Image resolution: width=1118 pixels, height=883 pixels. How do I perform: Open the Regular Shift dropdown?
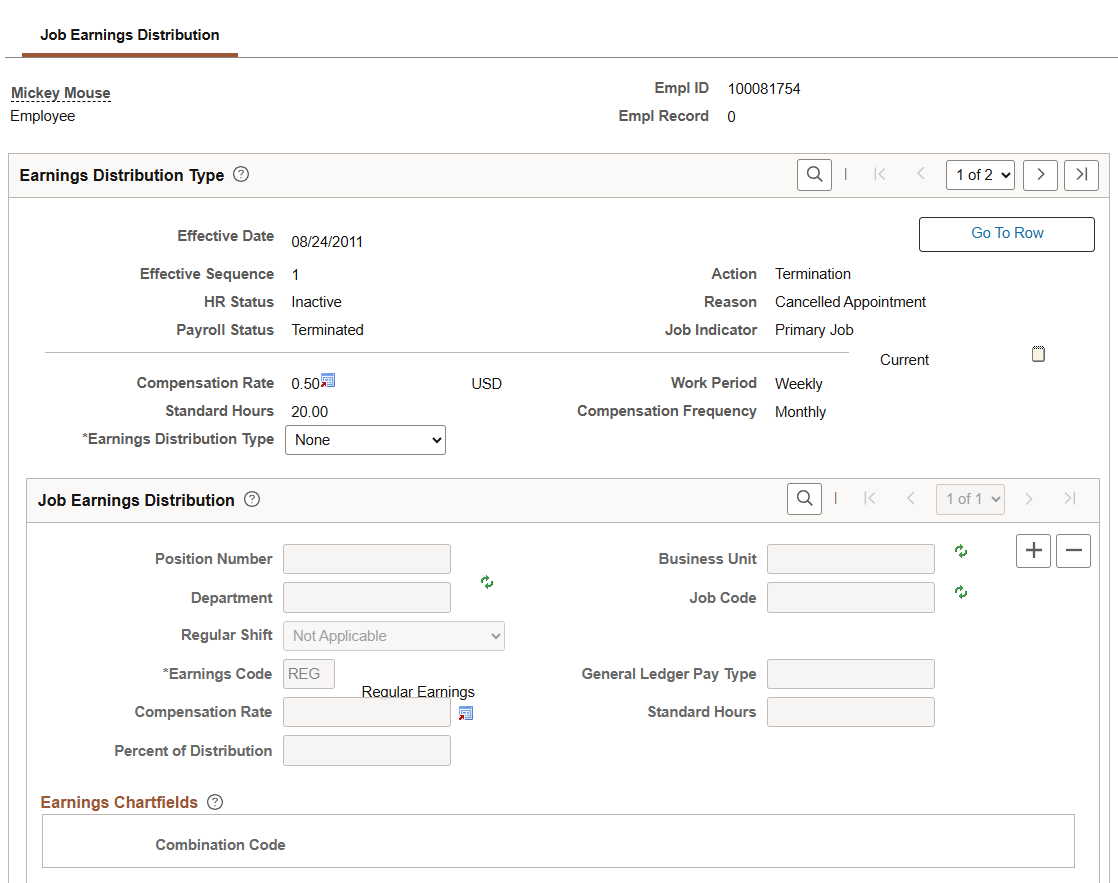click(x=394, y=636)
